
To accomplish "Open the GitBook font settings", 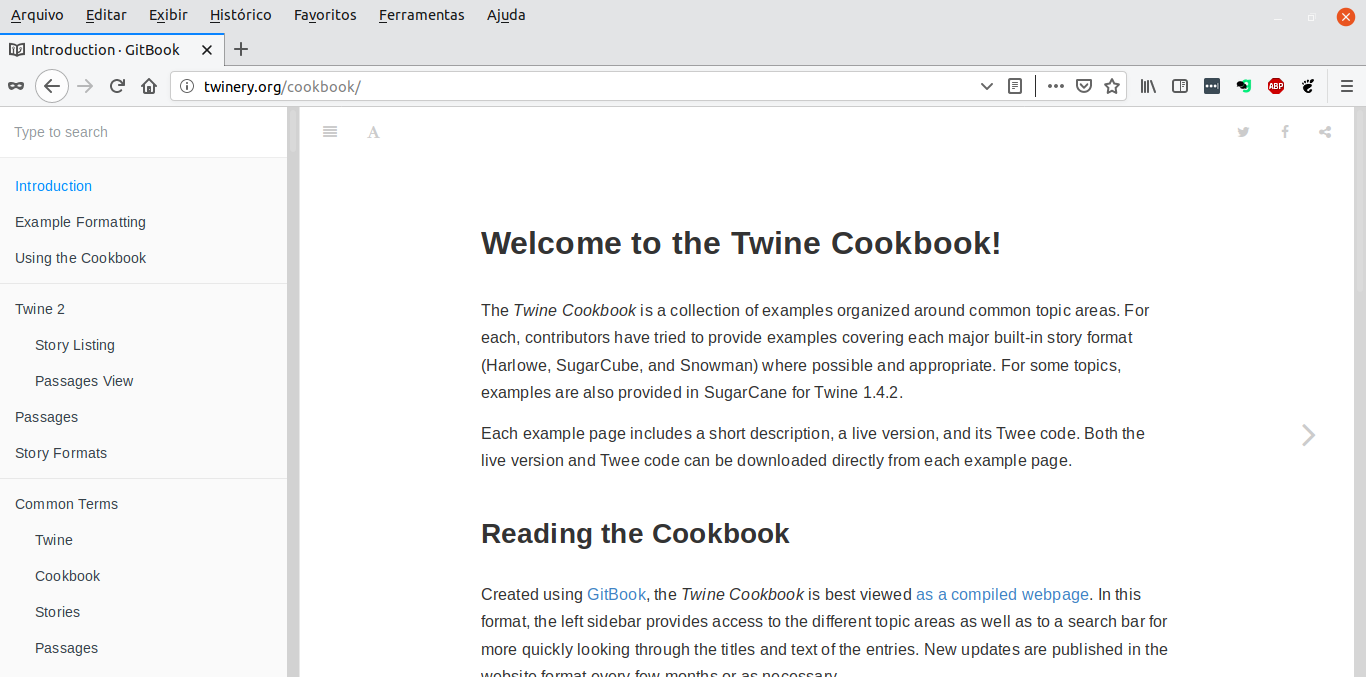I will pos(373,132).
